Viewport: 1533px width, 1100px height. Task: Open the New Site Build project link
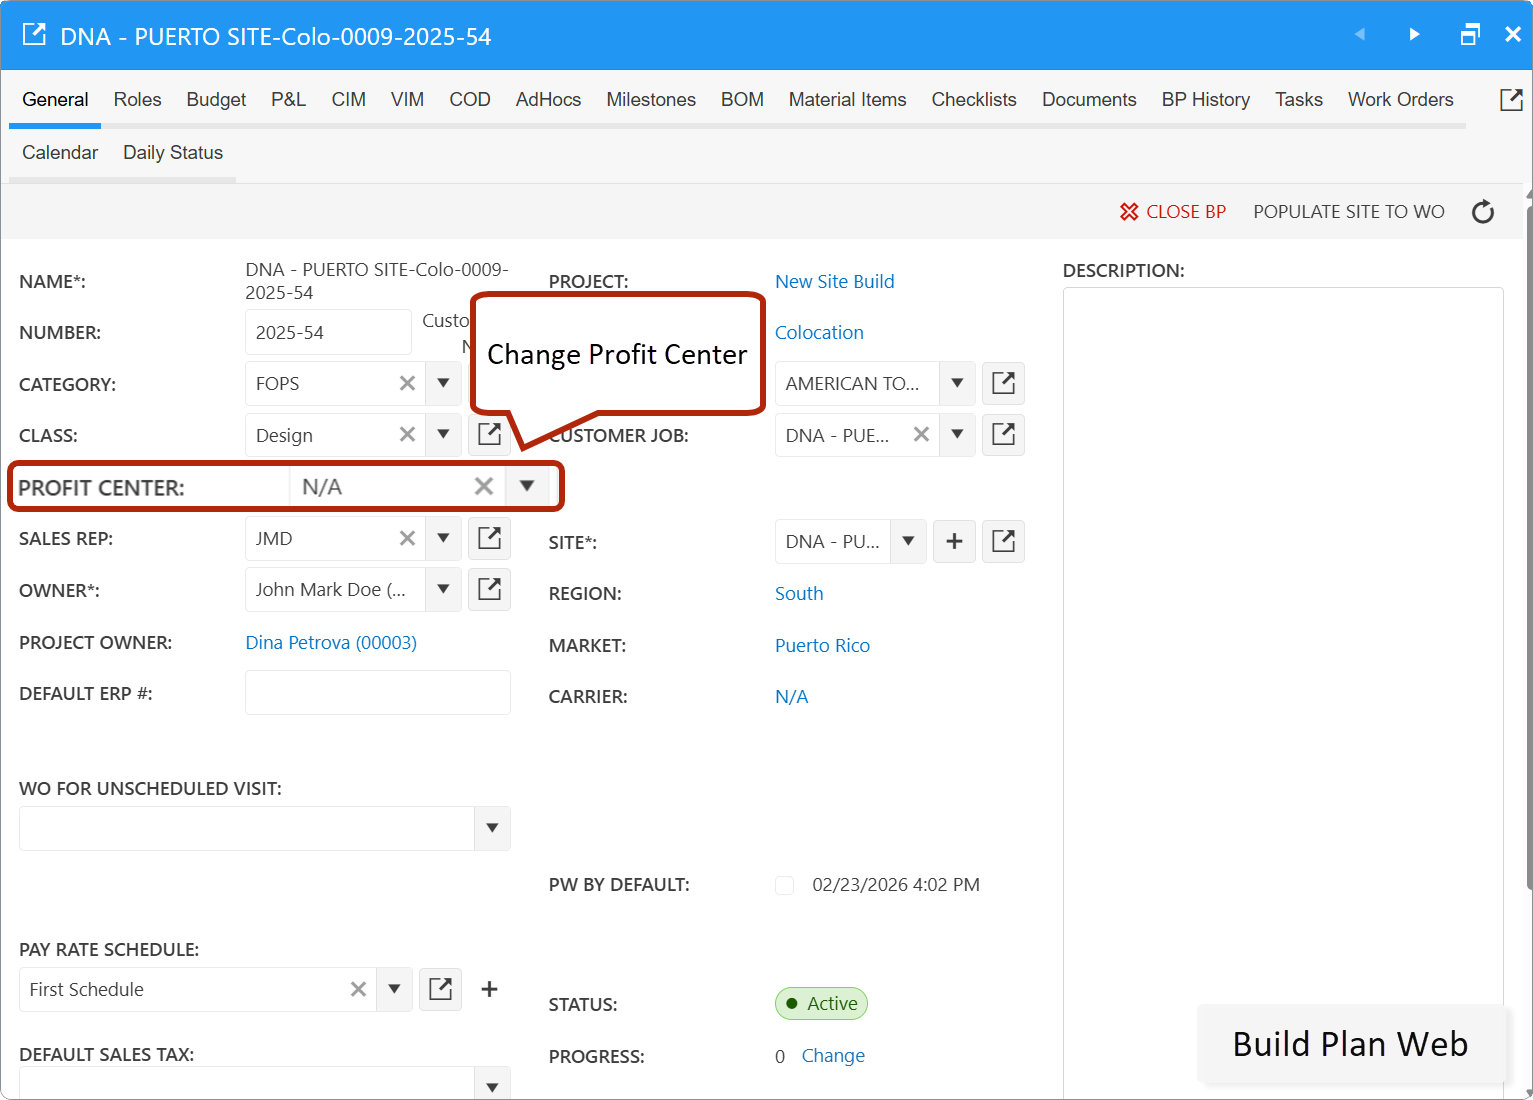(835, 281)
